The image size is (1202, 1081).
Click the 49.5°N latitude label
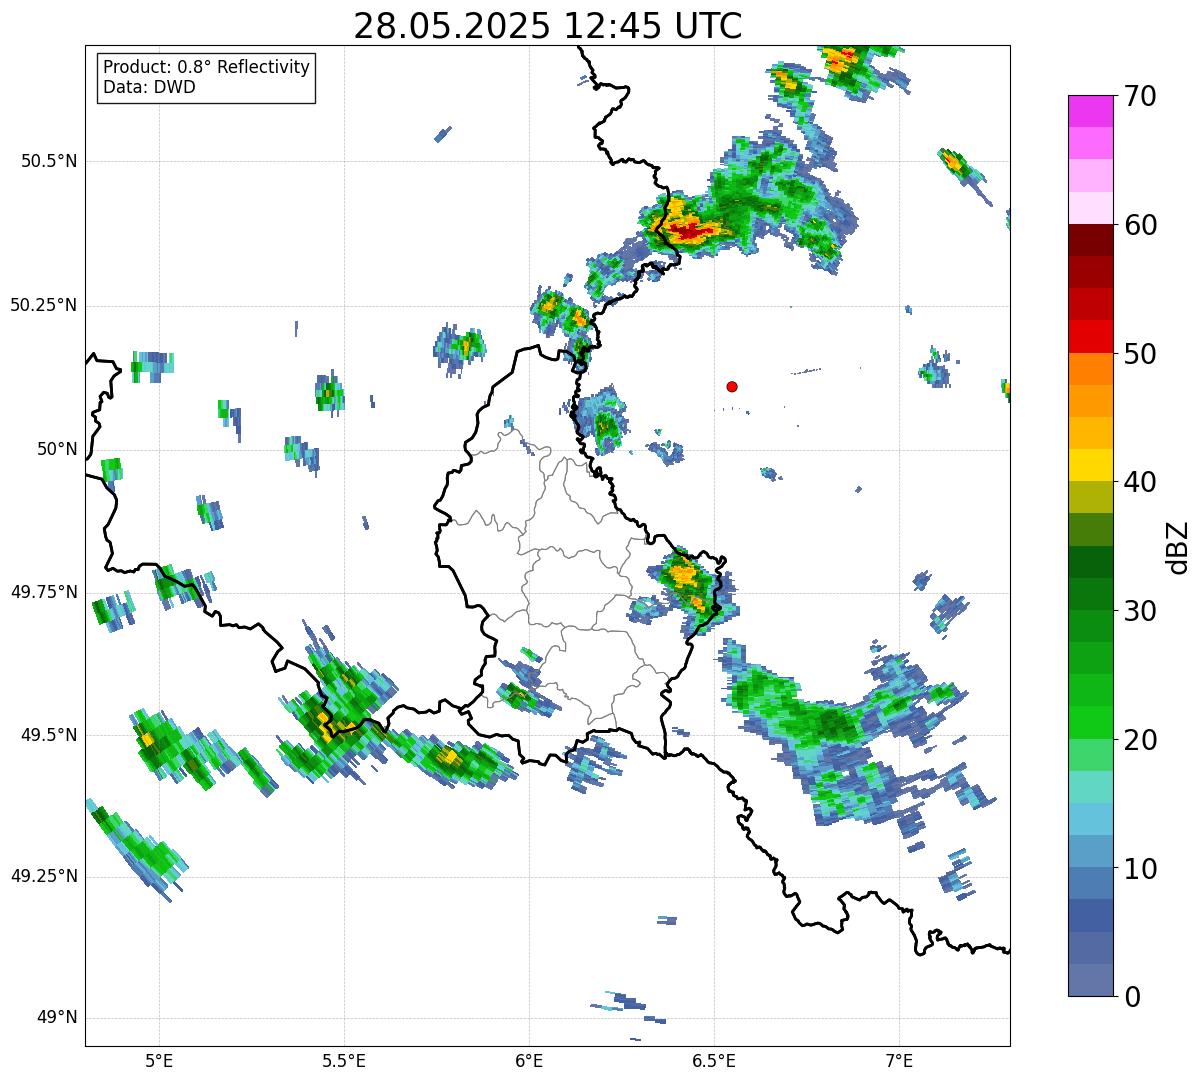pos(49,735)
